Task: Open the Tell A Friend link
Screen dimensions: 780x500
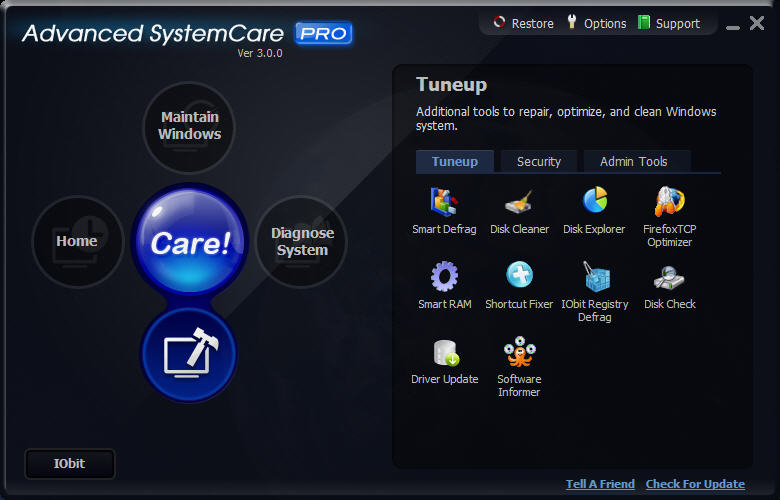Action: pyautogui.click(x=600, y=484)
